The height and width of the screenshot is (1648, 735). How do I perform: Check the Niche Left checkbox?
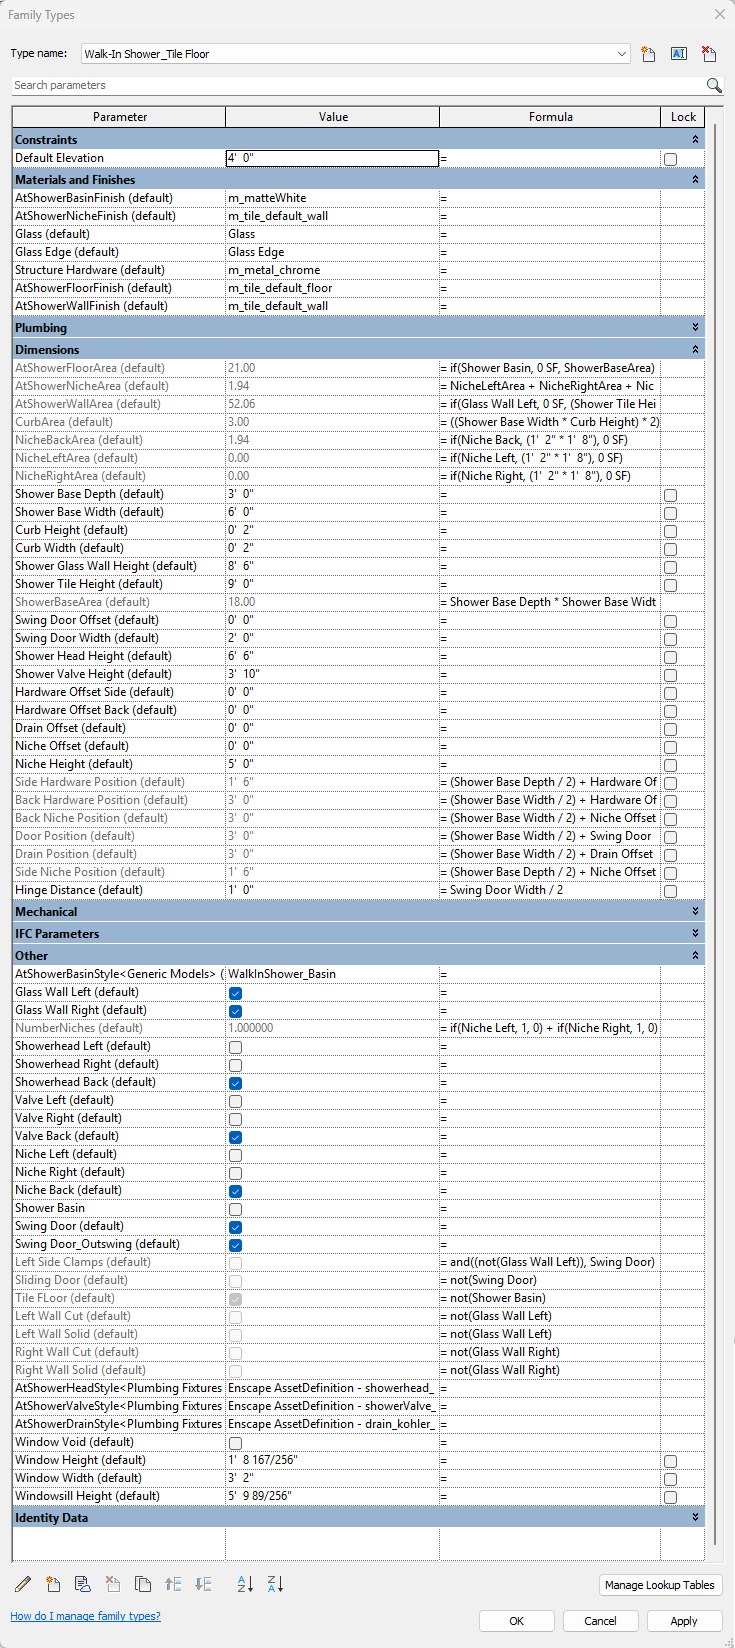tap(235, 1155)
